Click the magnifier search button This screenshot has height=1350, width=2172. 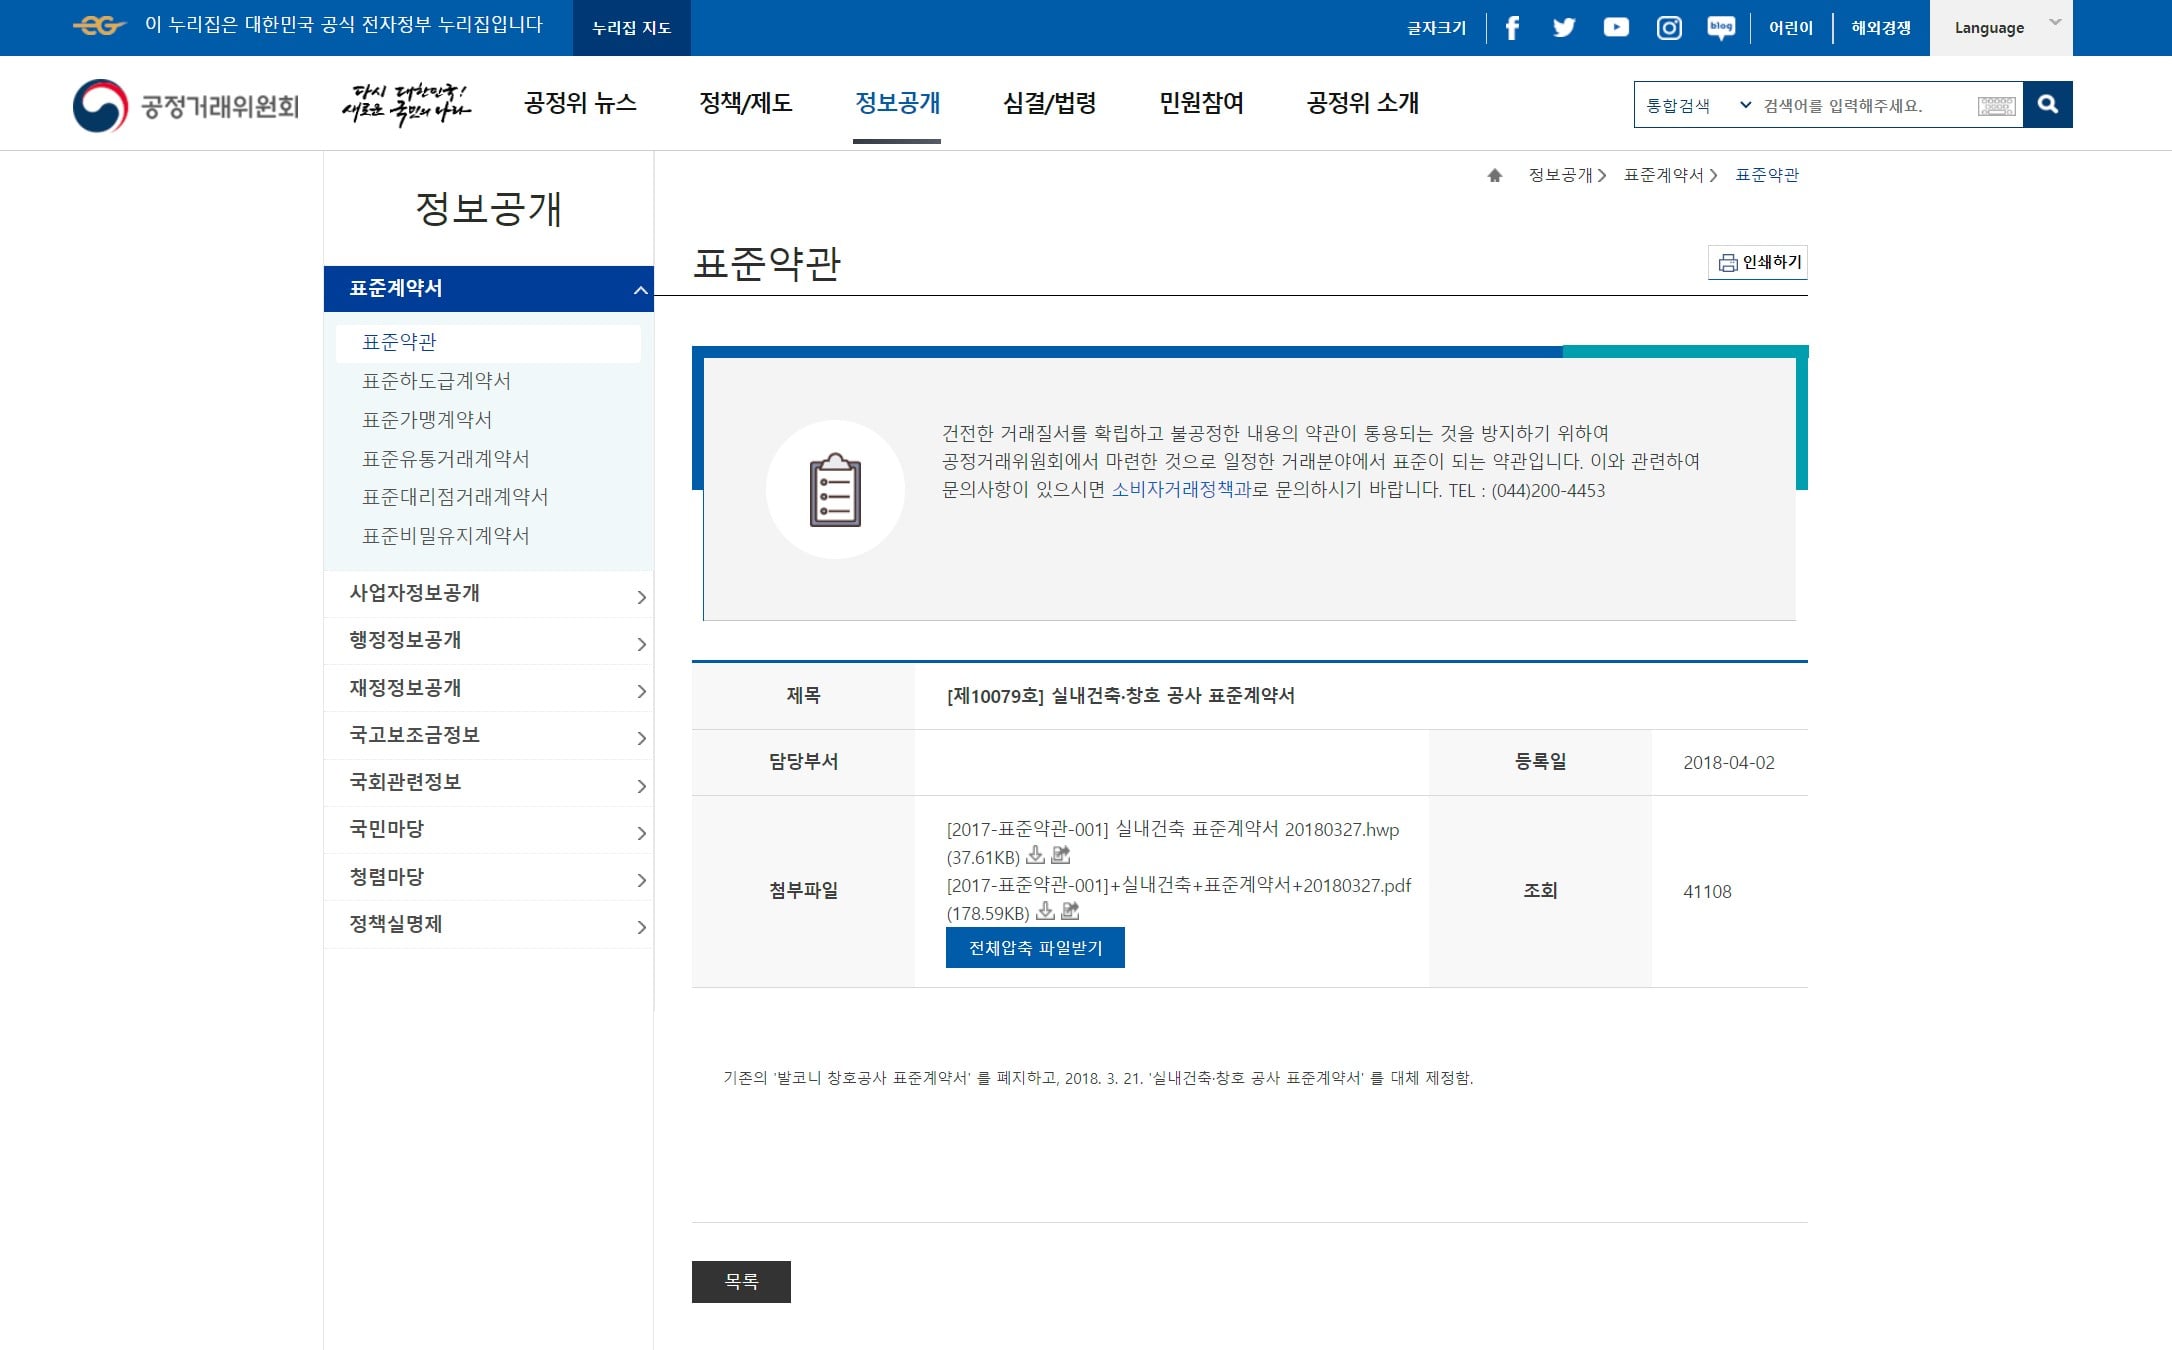coord(2047,104)
